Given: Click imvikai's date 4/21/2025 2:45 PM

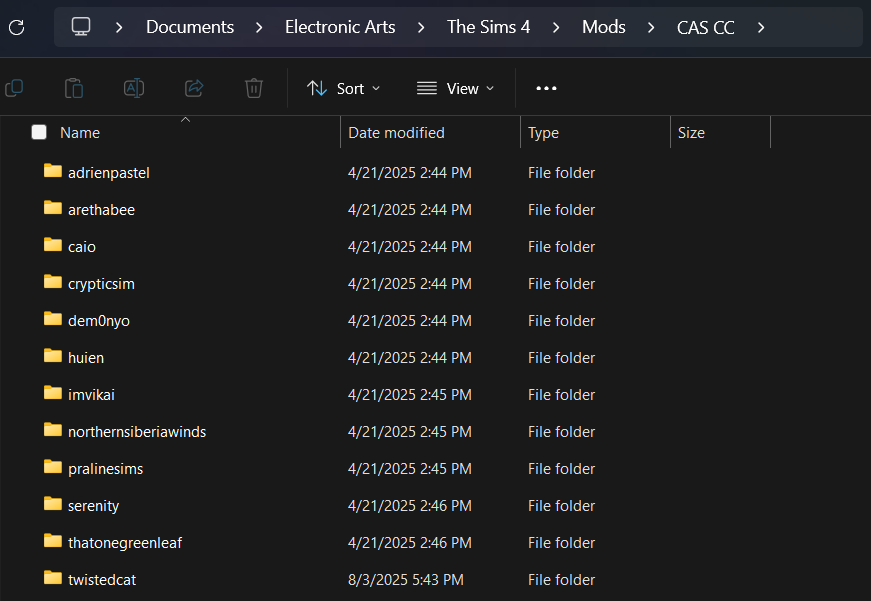Looking at the screenshot, I should click(x=409, y=395).
